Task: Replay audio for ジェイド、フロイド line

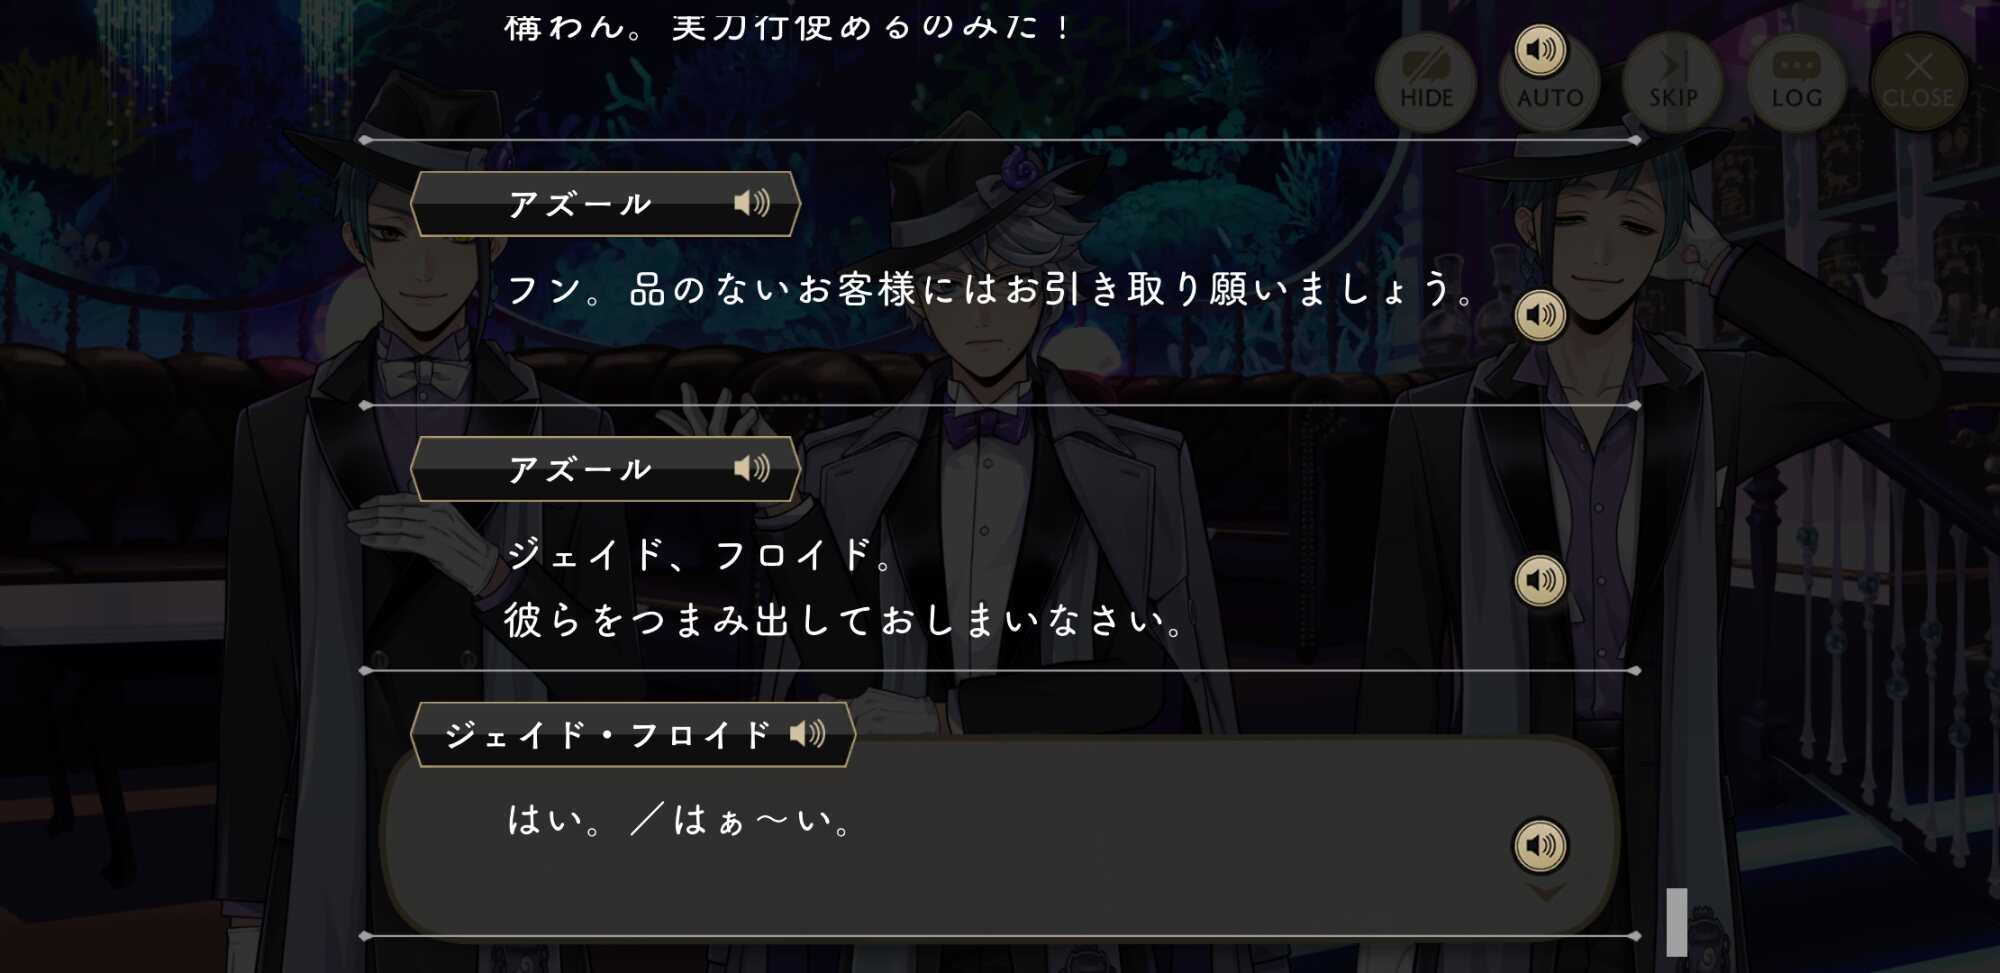Action: click(x=1540, y=580)
